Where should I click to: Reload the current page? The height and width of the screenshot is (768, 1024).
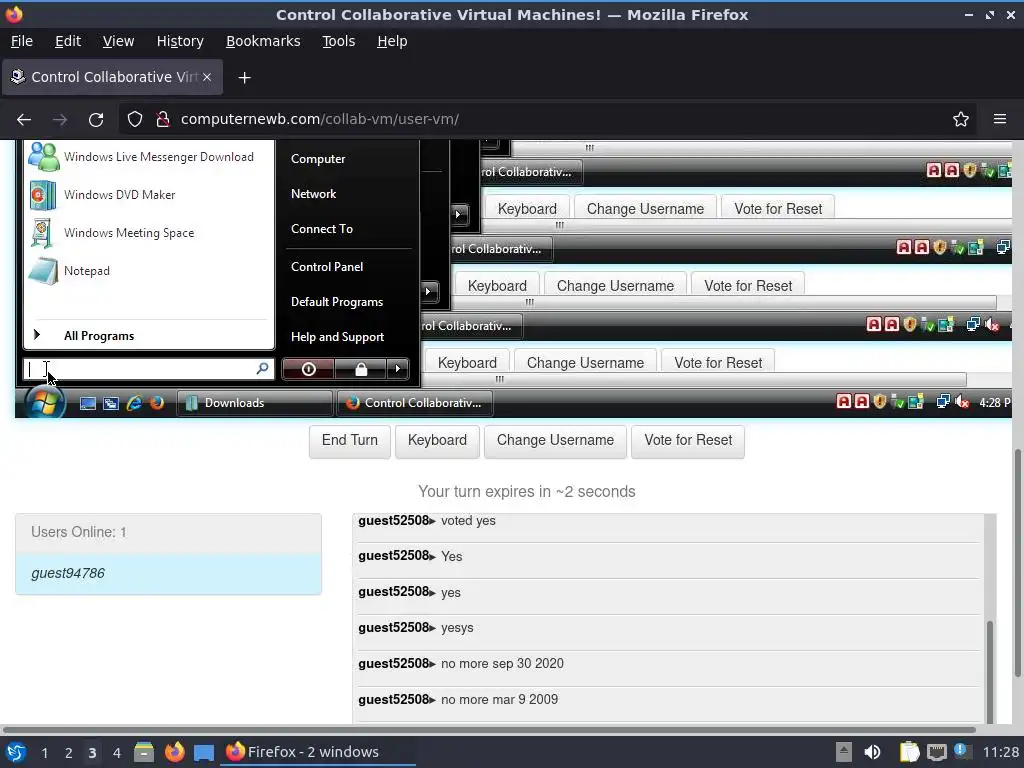click(x=96, y=120)
